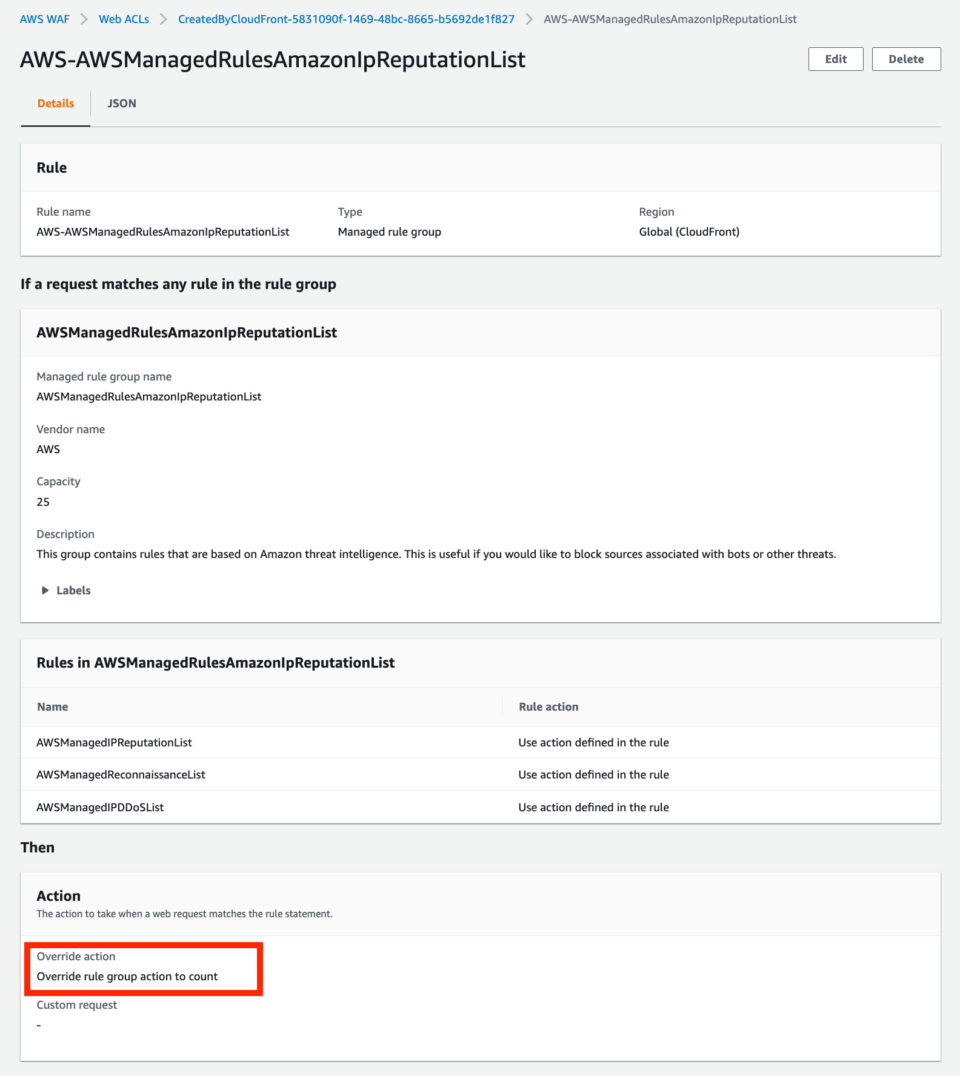Switch to the JSON tab
Viewport: 960px width, 1076px height.
[x=121, y=103]
